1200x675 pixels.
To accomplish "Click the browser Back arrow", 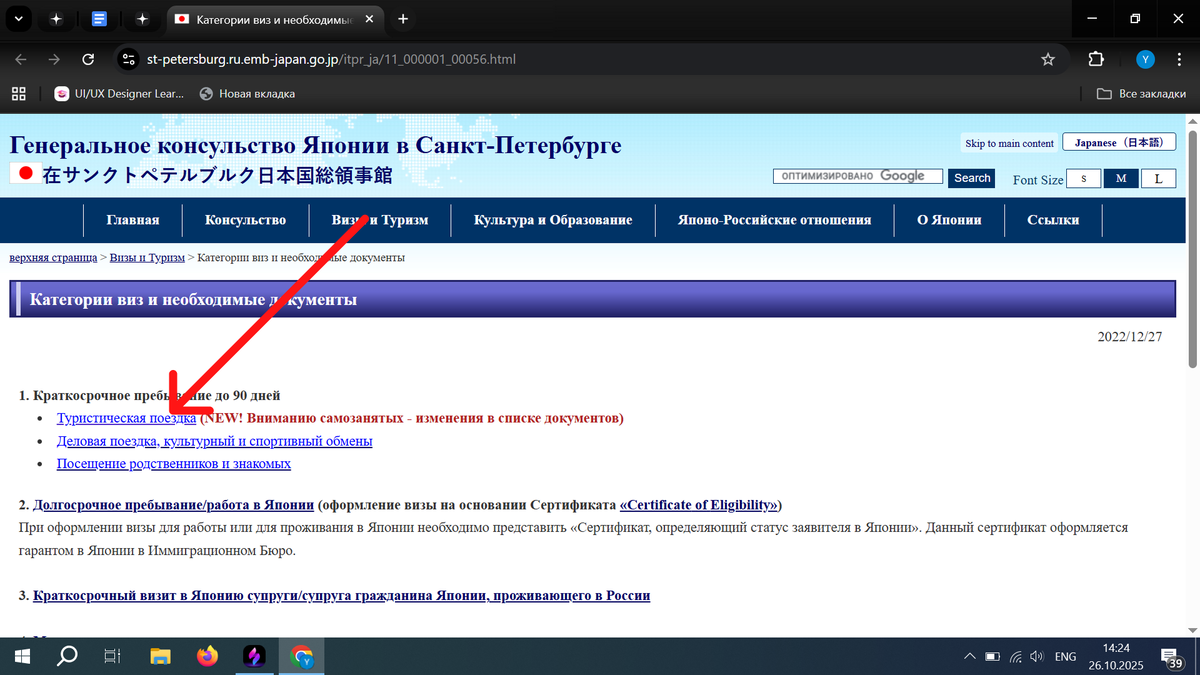I will click(21, 59).
